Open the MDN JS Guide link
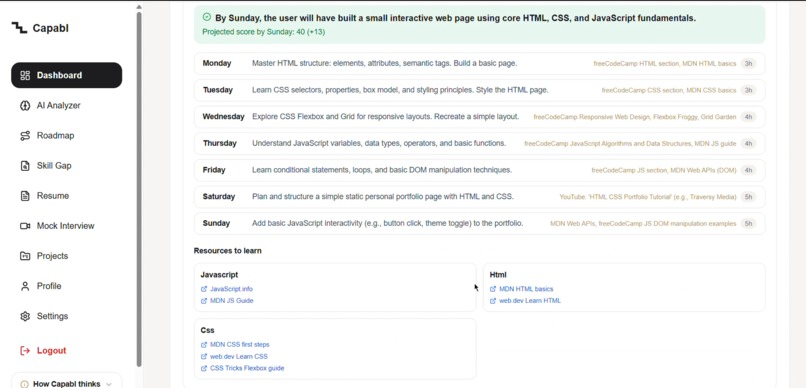Screen dimensions: 806x388 232,301
